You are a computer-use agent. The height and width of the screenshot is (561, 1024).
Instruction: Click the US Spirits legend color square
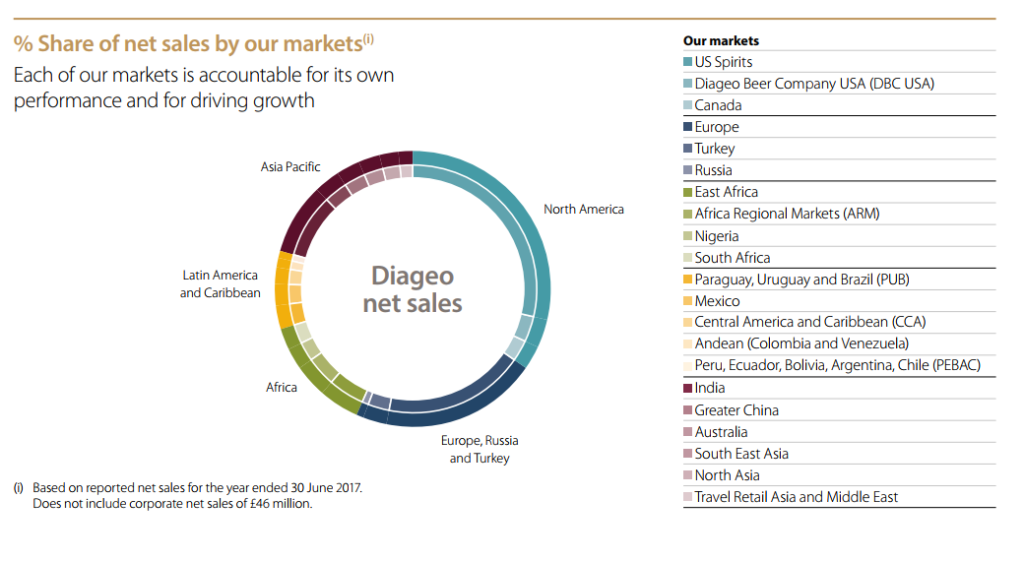tap(688, 62)
